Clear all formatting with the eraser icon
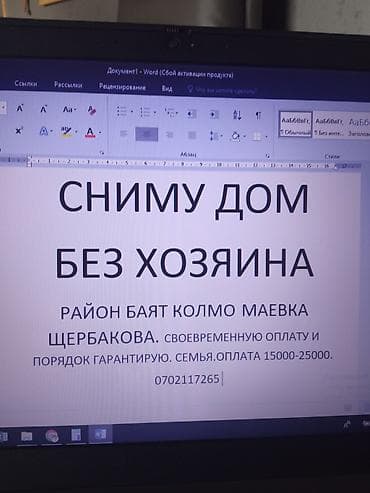The height and width of the screenshot is (493, 370). click(92, 111)
